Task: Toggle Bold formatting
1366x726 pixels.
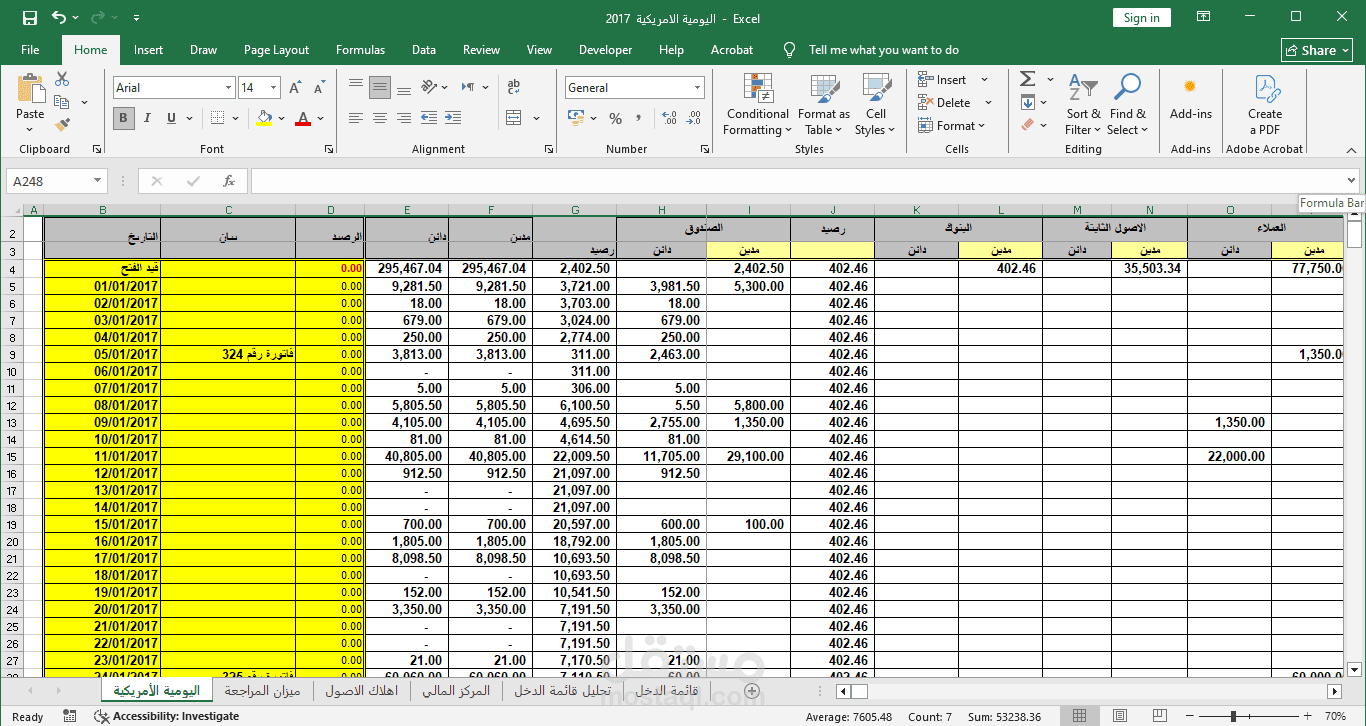Action: [x=124, y=118]
